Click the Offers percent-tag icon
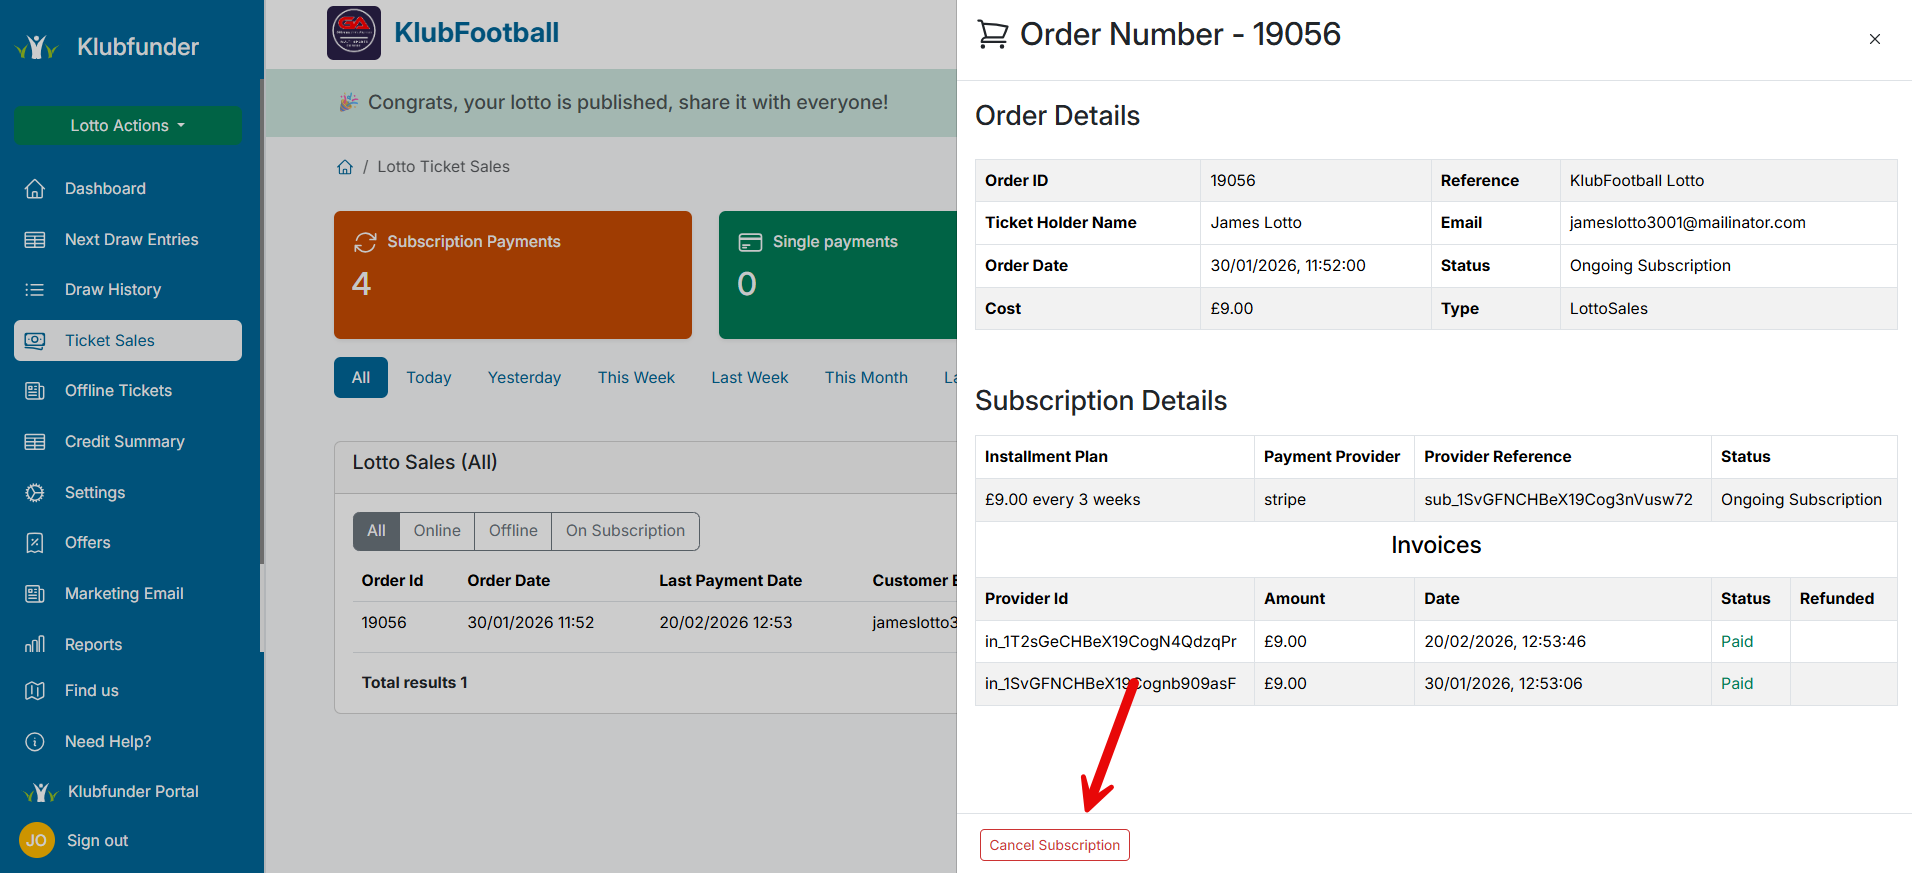1912x873 pixels. click(x=35, y=543)
